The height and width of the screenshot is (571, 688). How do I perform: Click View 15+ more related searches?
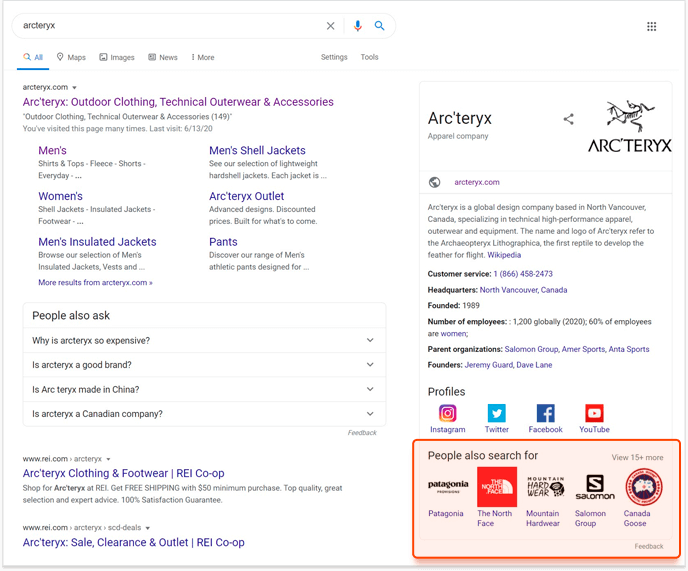(638, 458)
